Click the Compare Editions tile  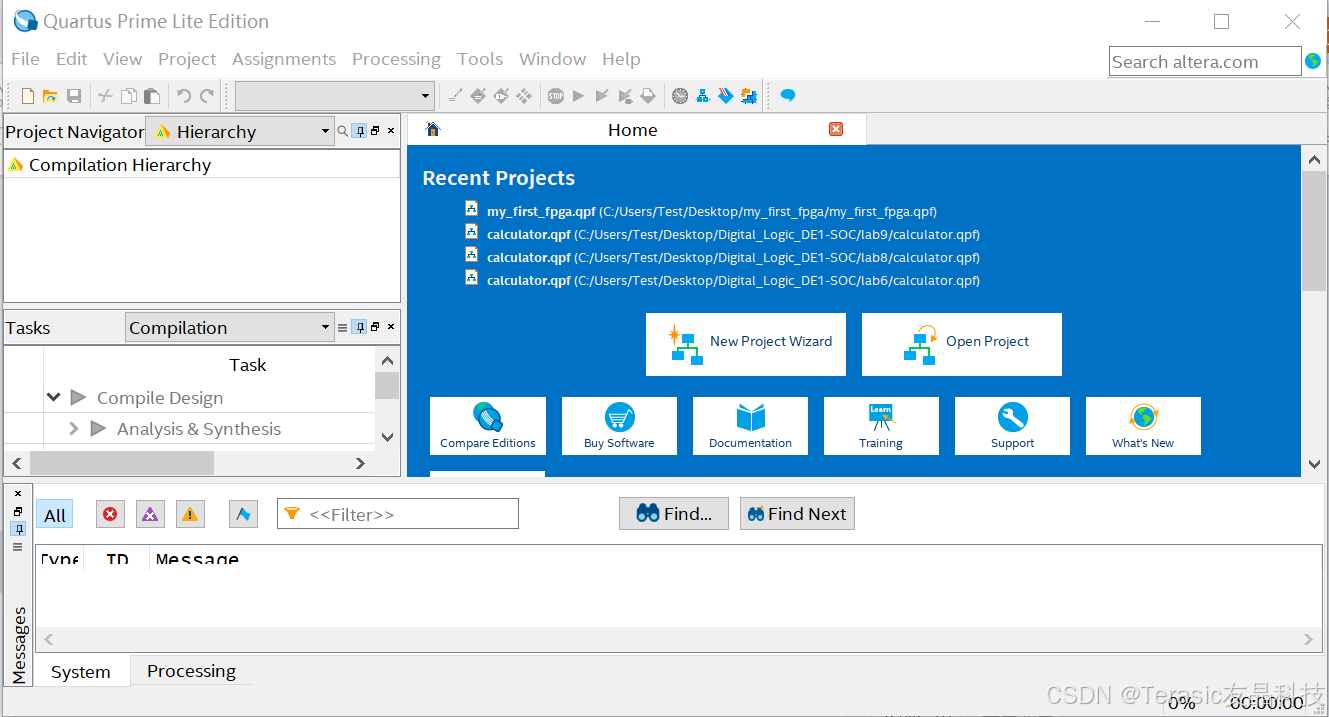pos(488,426)
